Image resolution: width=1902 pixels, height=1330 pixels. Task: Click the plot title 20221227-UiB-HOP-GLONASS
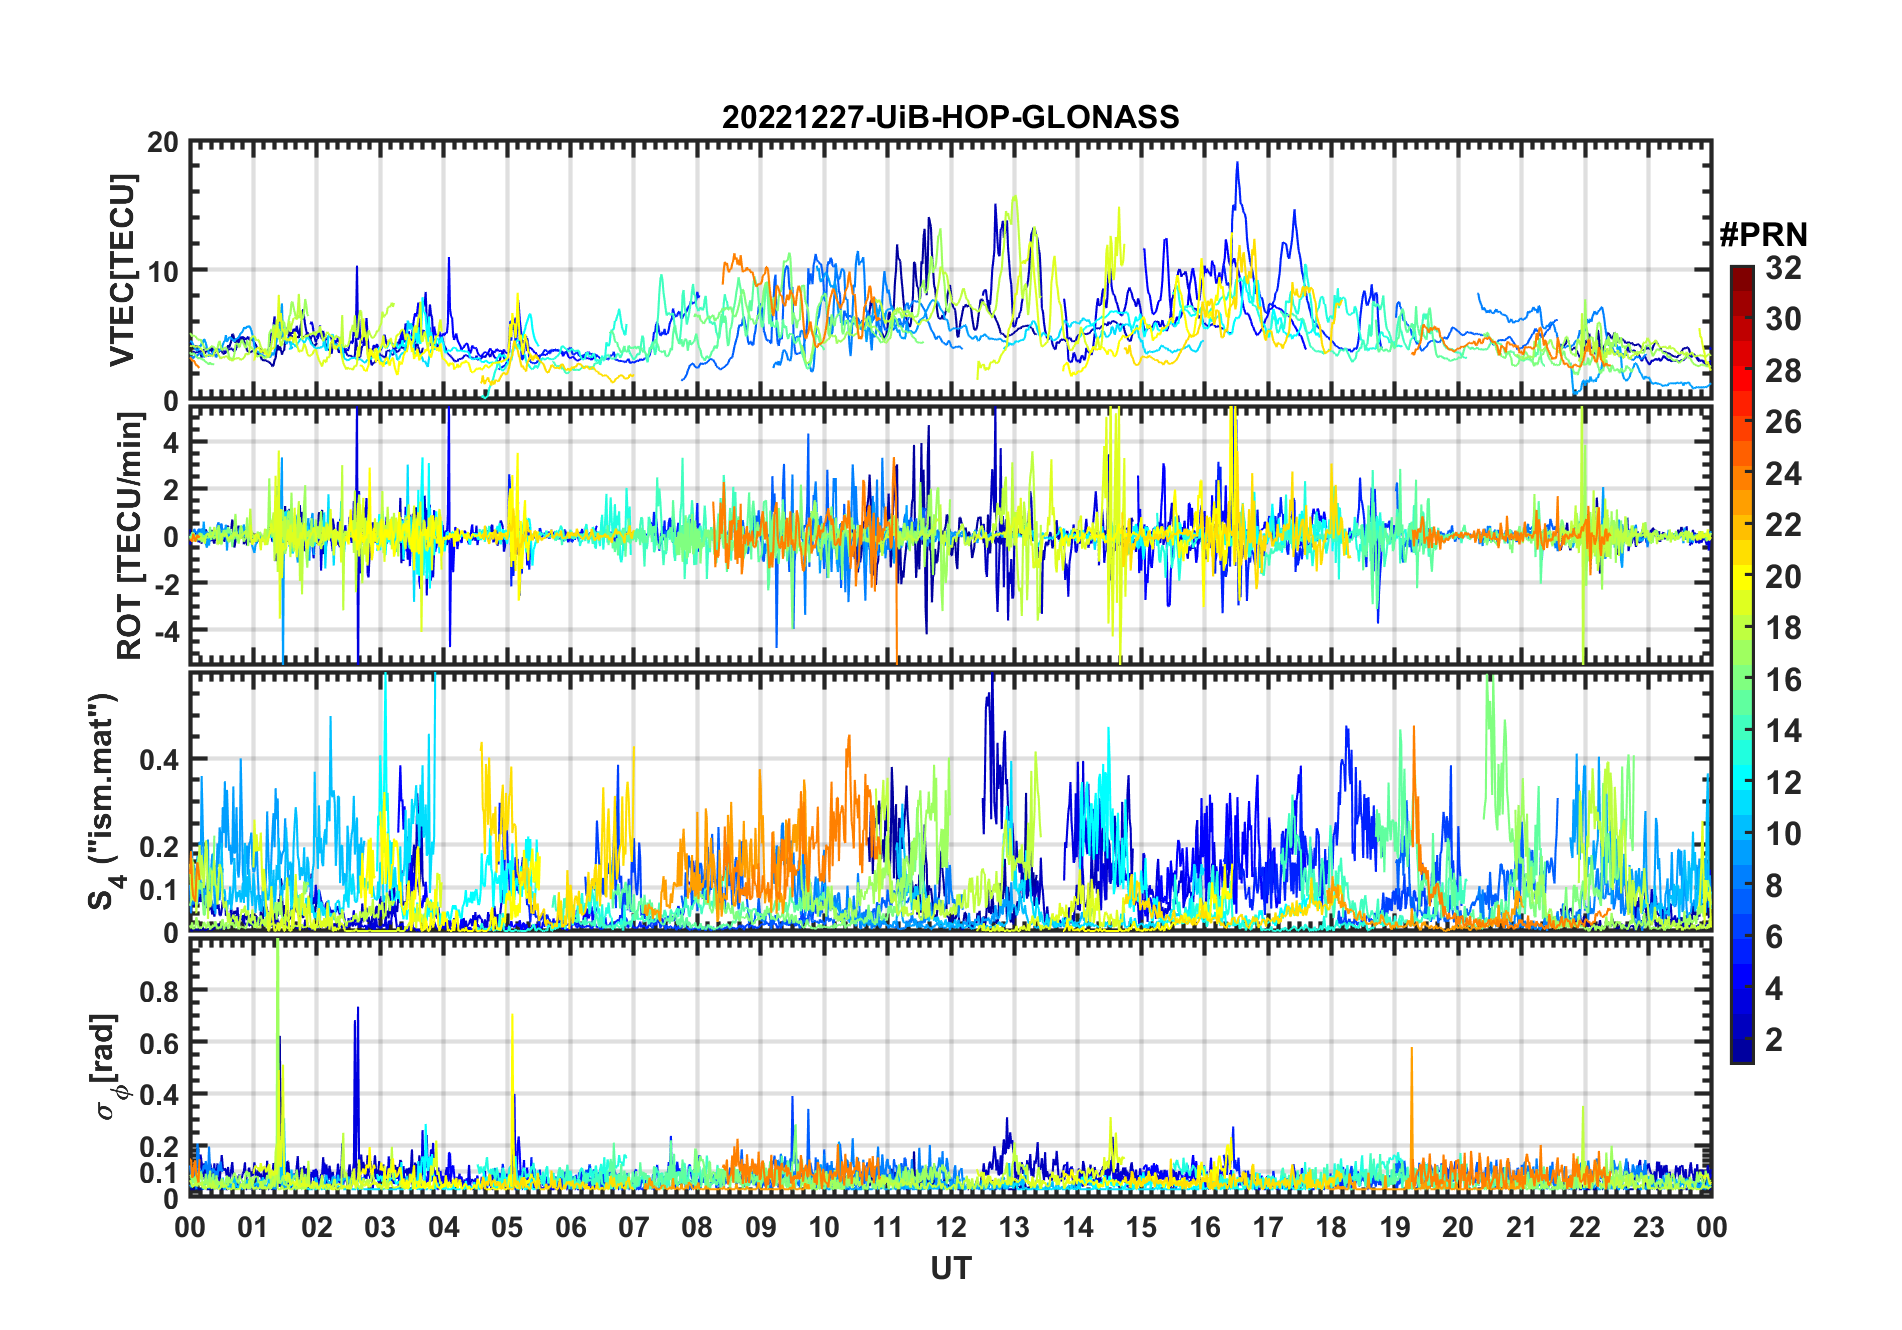click(x=950, y=118)
